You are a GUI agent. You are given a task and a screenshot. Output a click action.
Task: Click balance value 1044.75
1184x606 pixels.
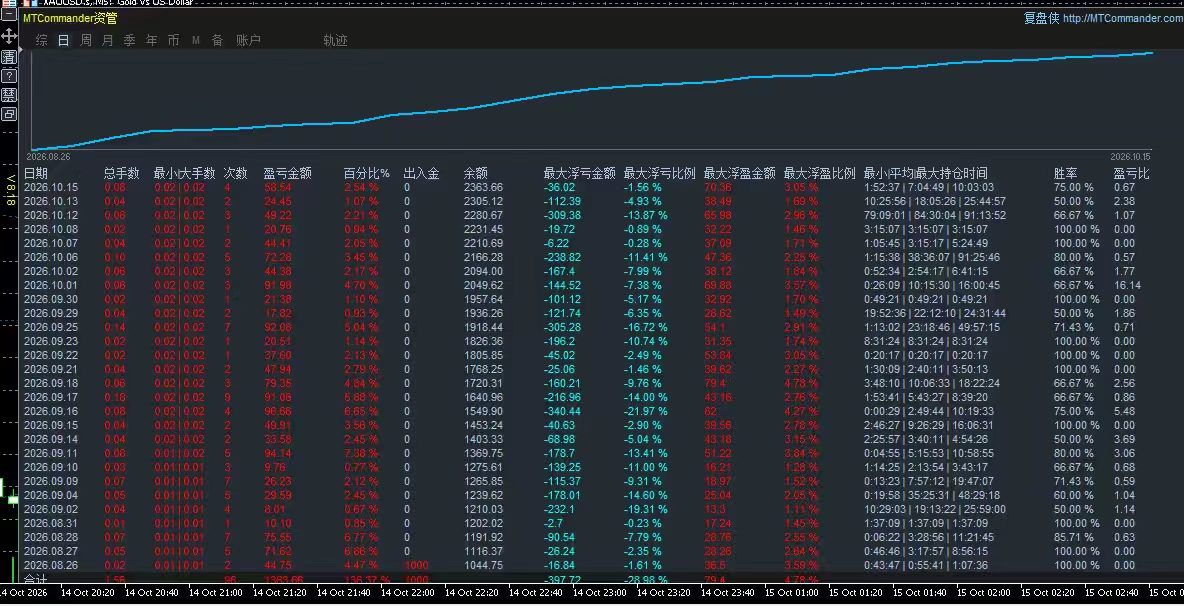(483, 565)
